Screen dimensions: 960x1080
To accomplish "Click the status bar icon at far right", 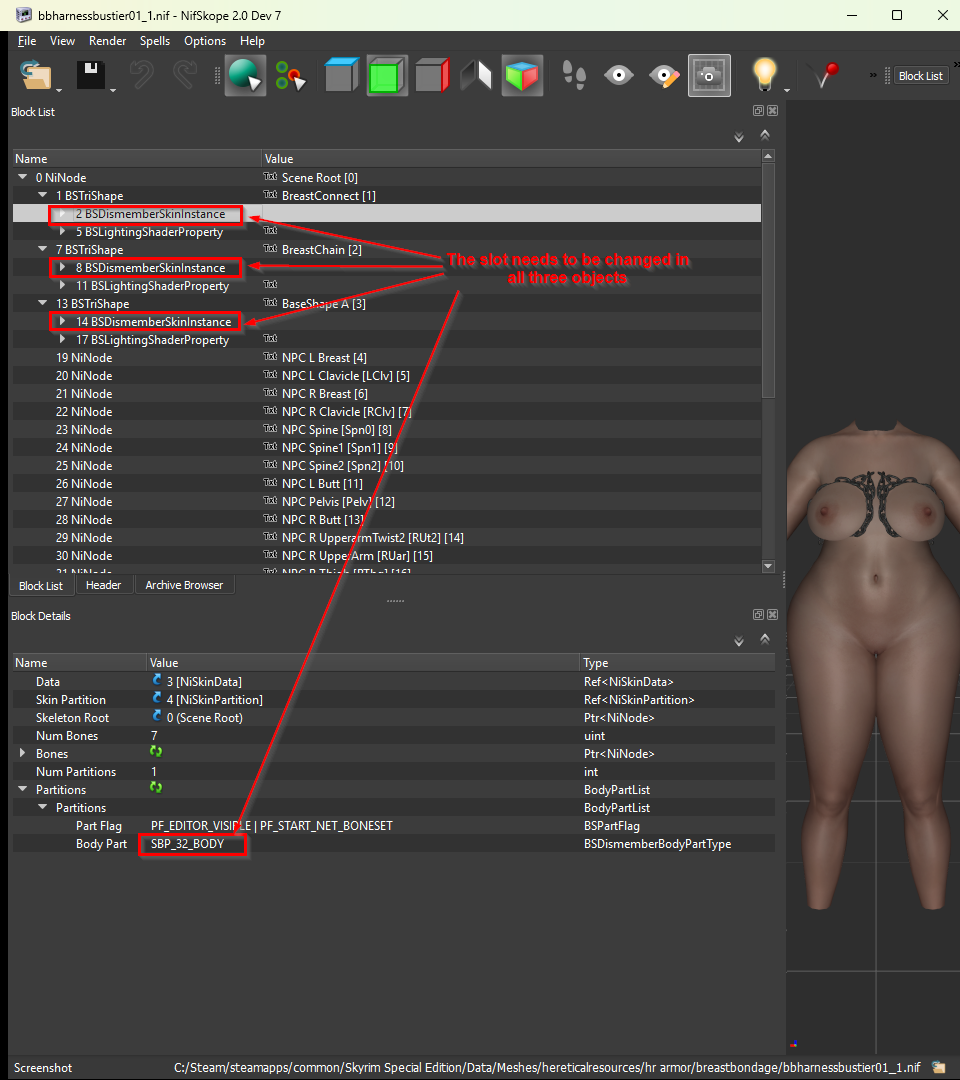I will (x=938, y=1068).
